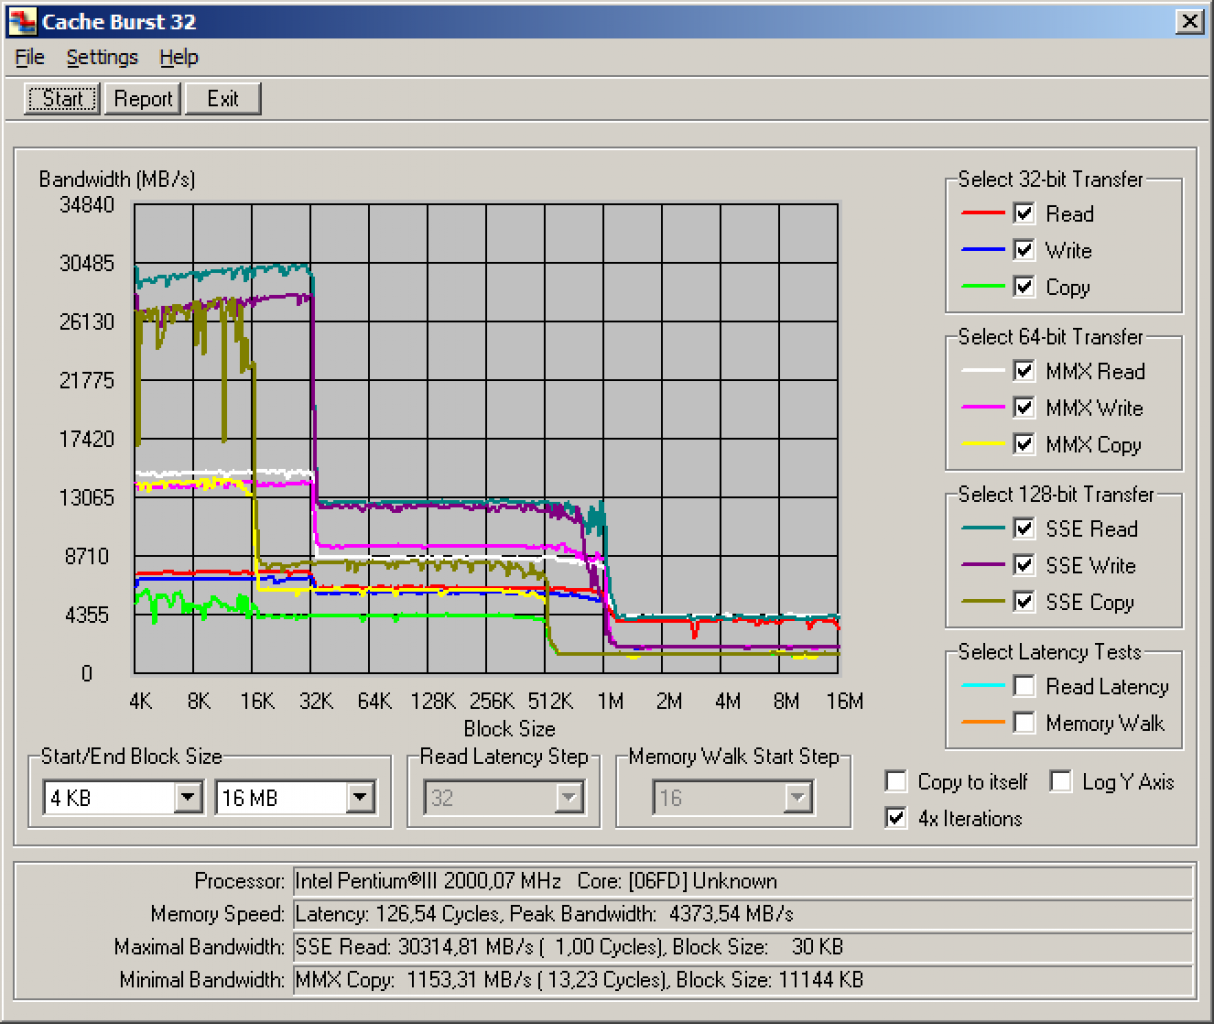Disable the MMX Copy transfer test
Screen dimensions: 1214x1024
click(1024, 444)
